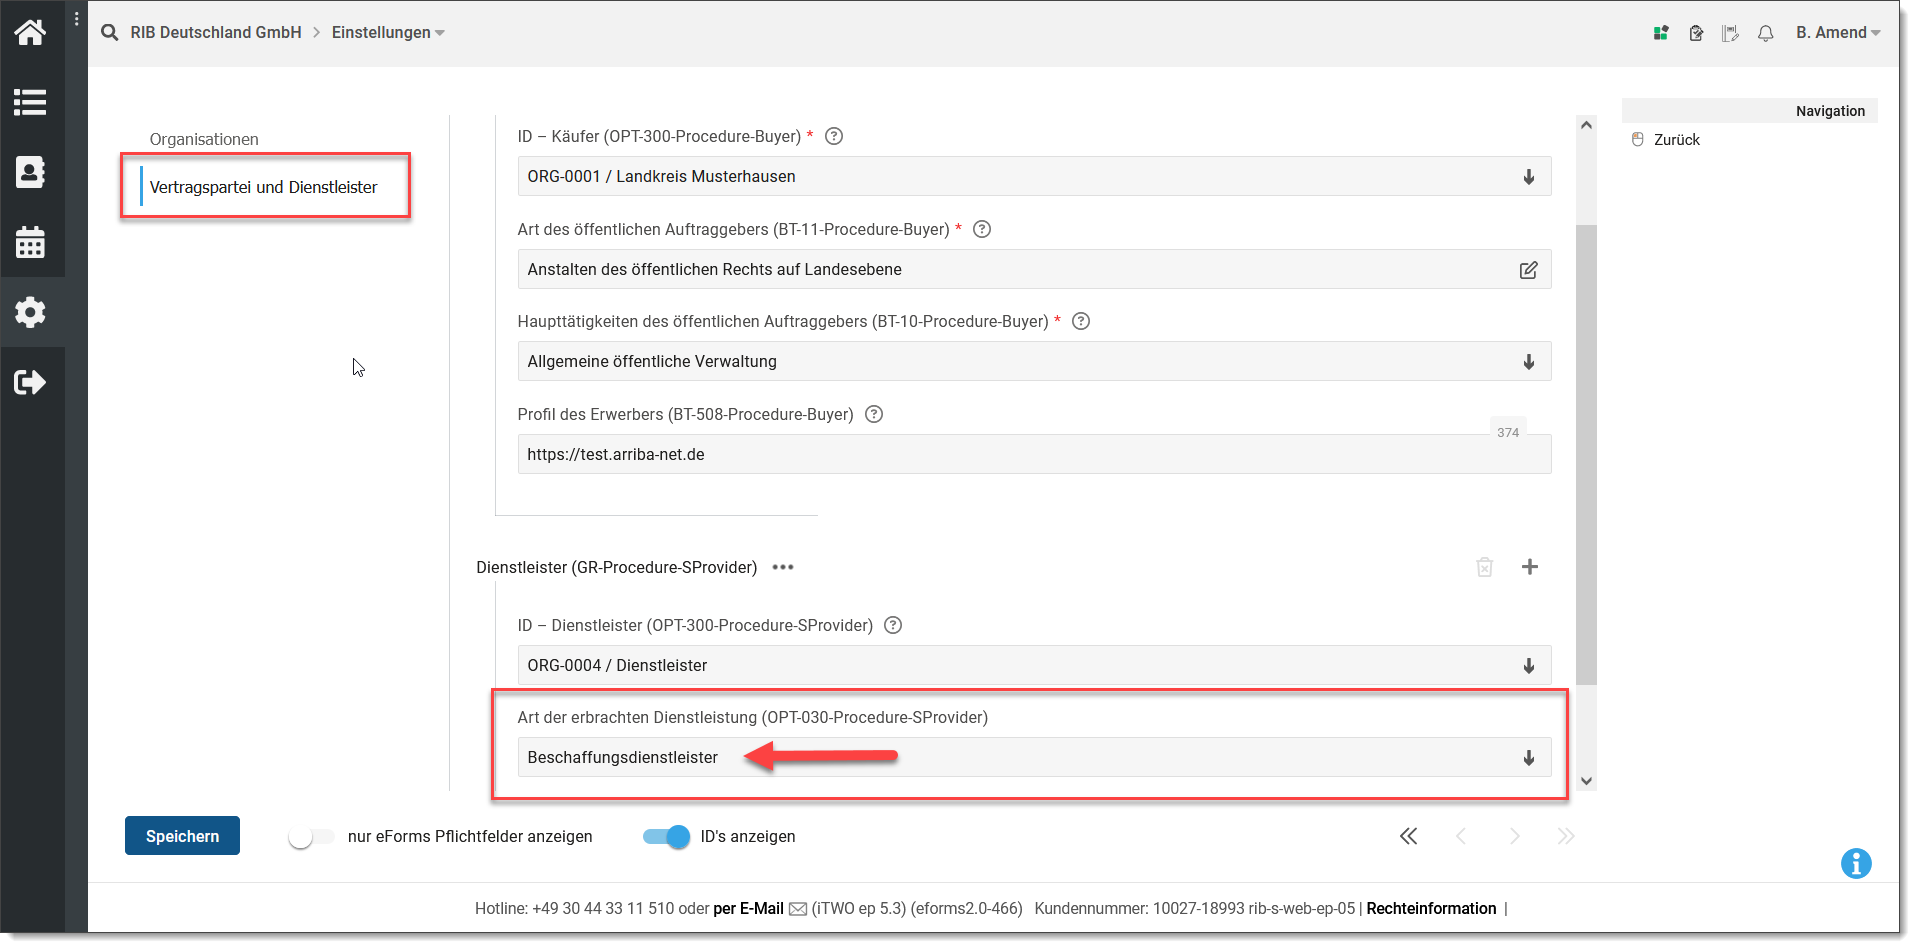Delete the Dienstleister group with trash icon
This screenshot has width=1915, height=948.
coord(1485,567)
